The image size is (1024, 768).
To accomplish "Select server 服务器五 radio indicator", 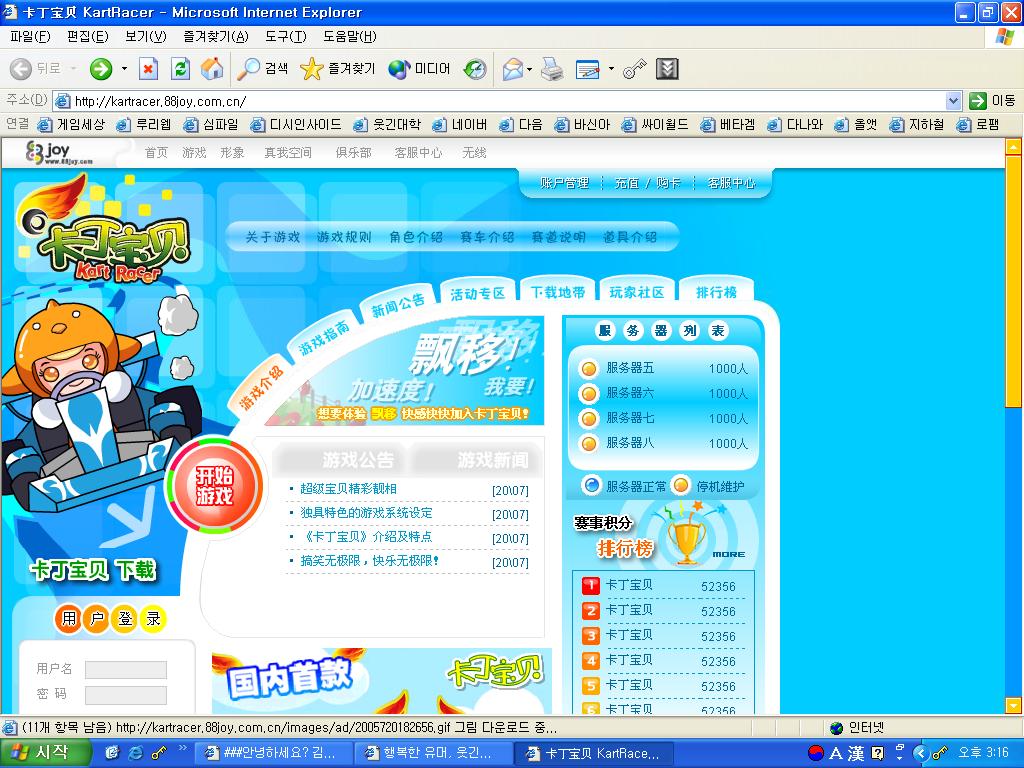I will 588,369.
